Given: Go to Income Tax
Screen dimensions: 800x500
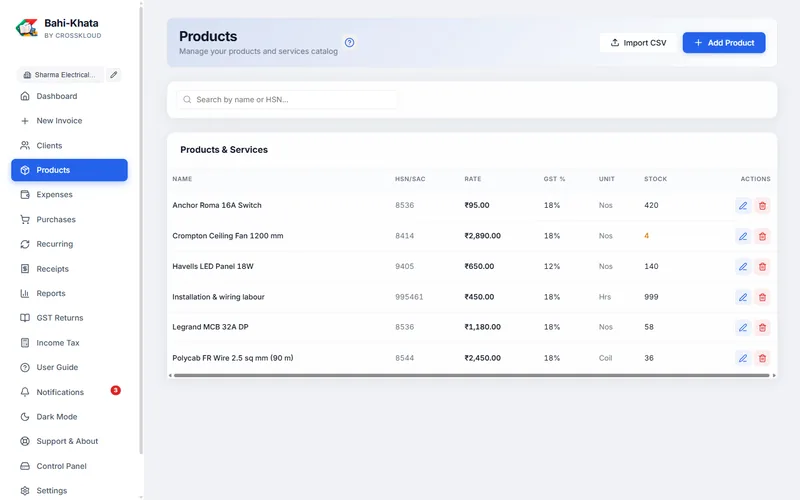Looking at the screenshot, I should tap(69, 343).
